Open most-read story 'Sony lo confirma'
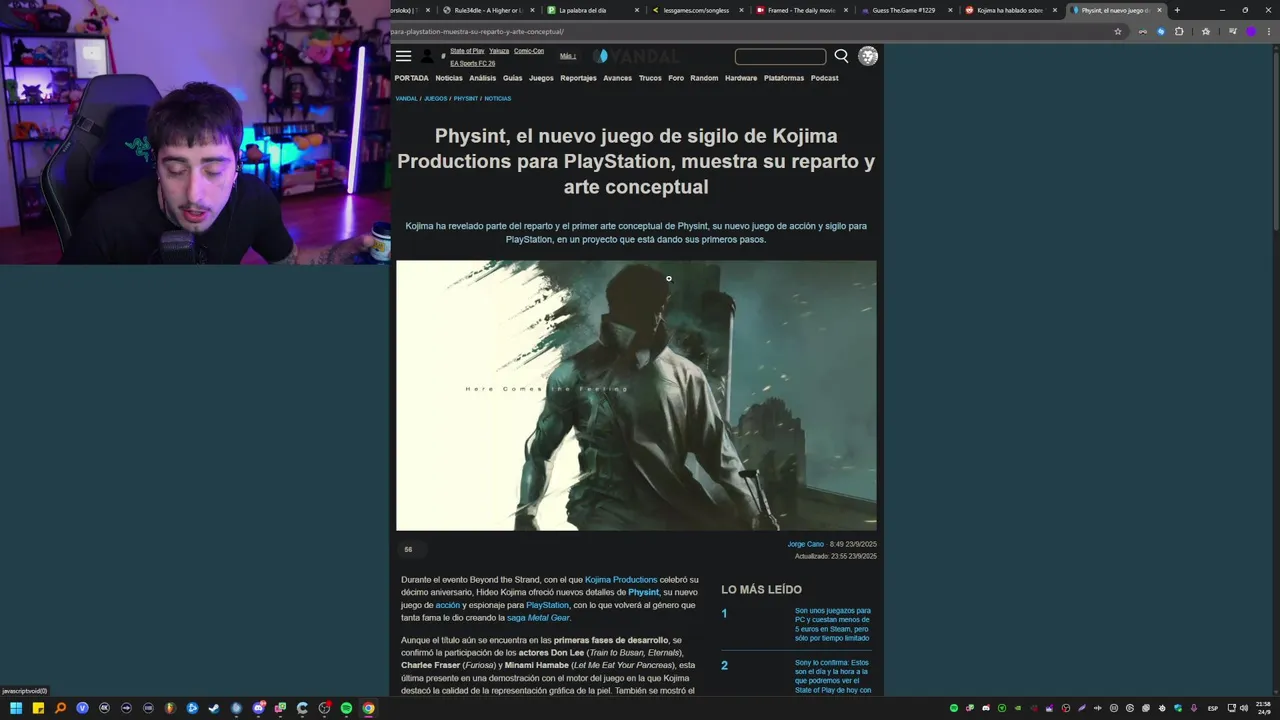Viewport: 1280px width, 720px height. click(x=833, y=676)
